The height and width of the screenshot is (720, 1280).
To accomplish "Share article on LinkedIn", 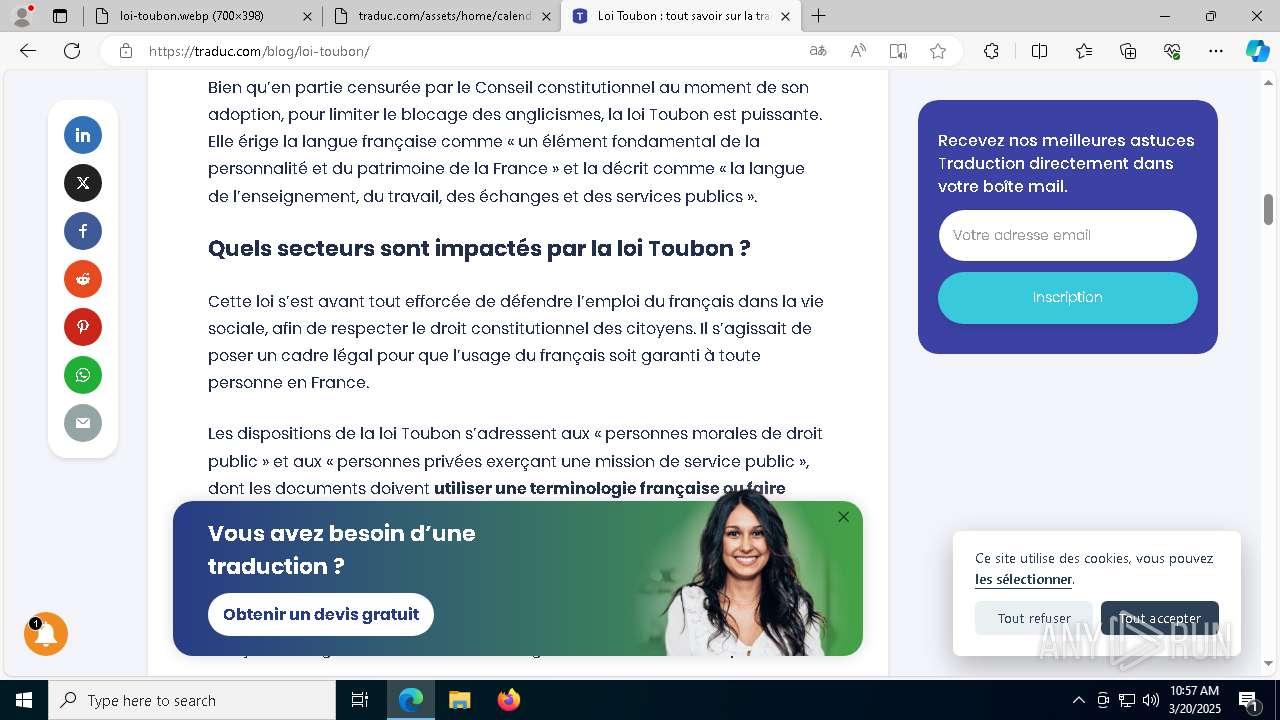I will coord(83,135).
